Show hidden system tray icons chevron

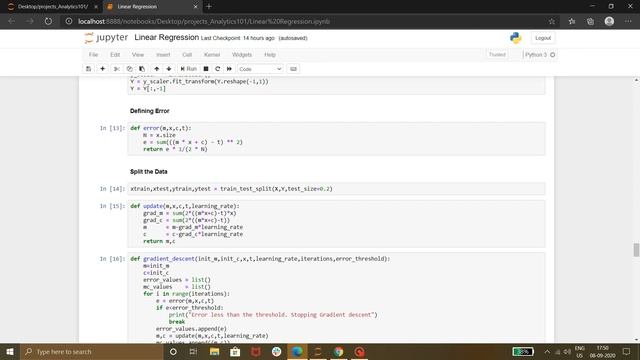(x=547, y=351)
